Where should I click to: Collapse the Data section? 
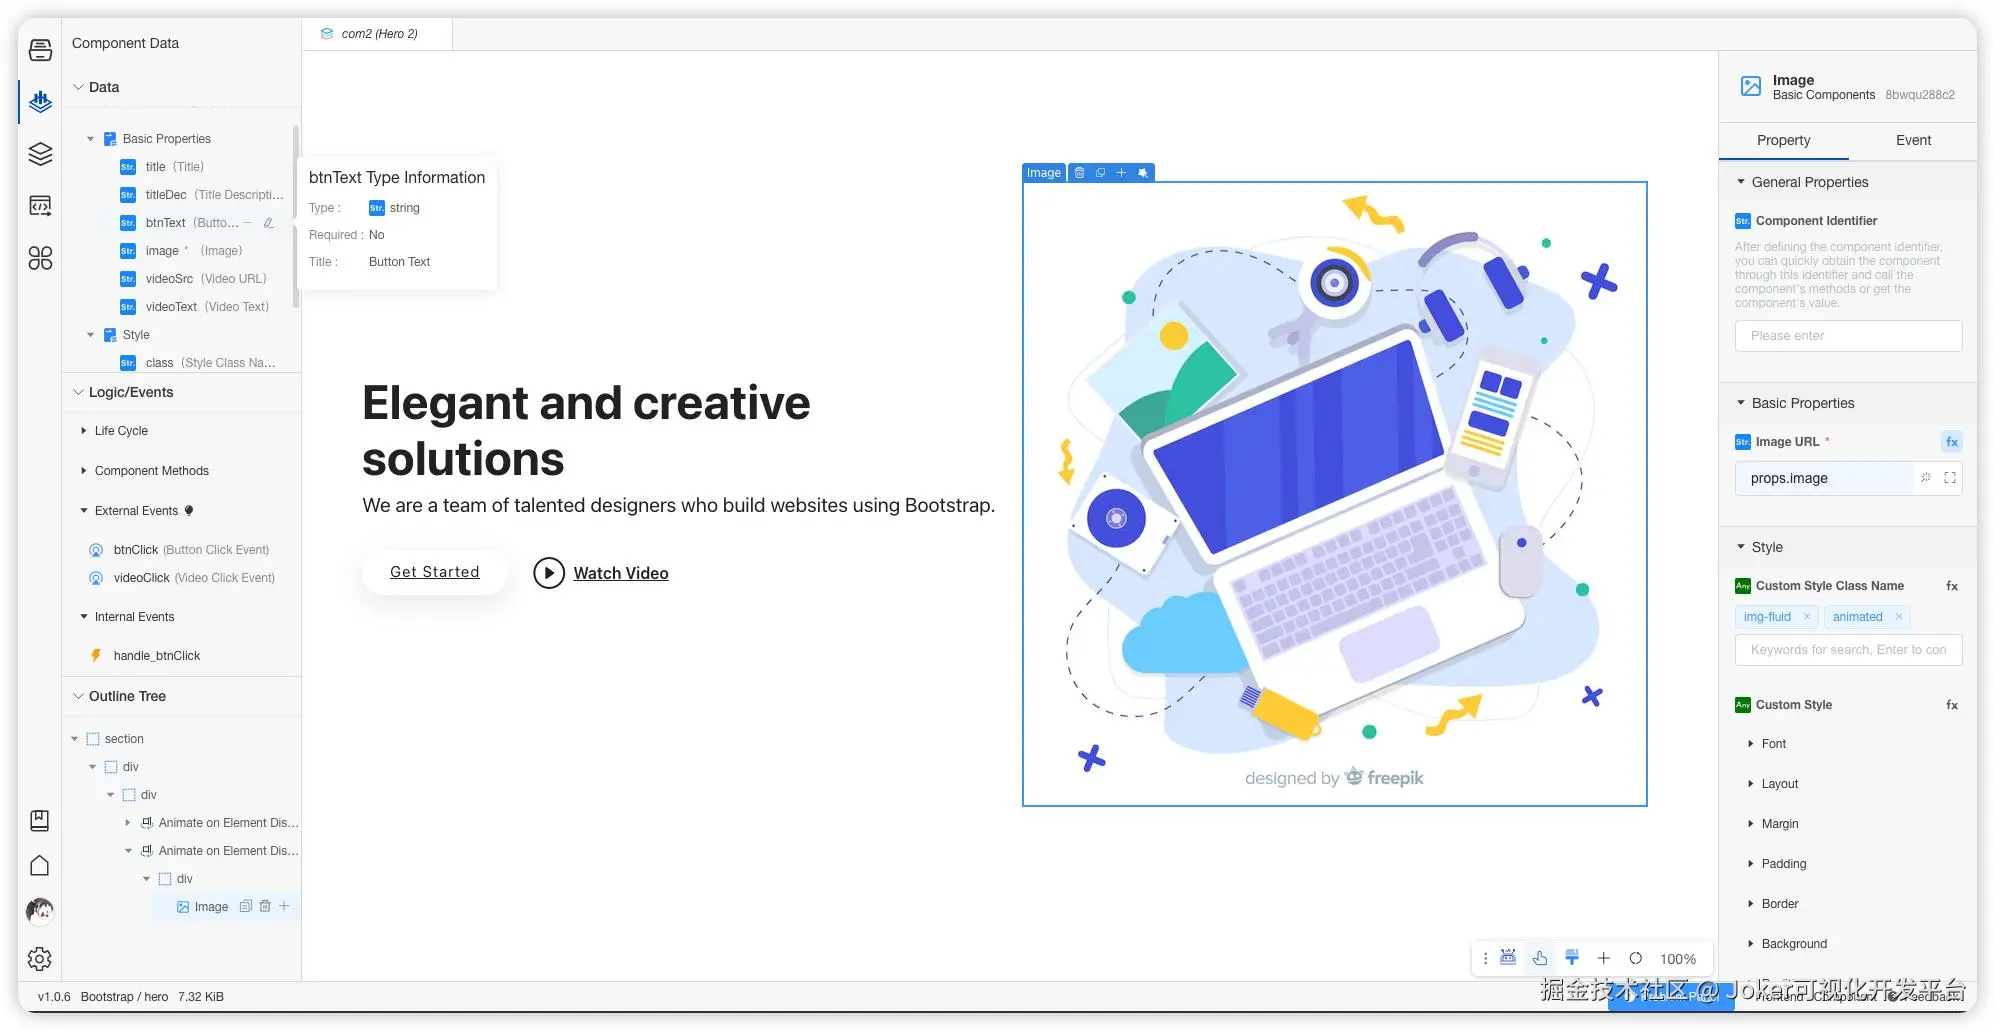coord(78,87)
